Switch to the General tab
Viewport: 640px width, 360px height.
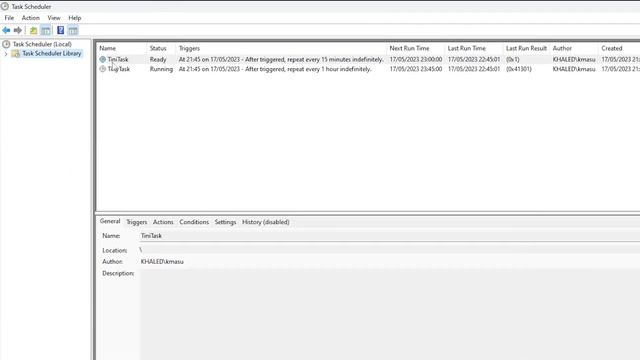pyautogui.click(x=110, y=221)
